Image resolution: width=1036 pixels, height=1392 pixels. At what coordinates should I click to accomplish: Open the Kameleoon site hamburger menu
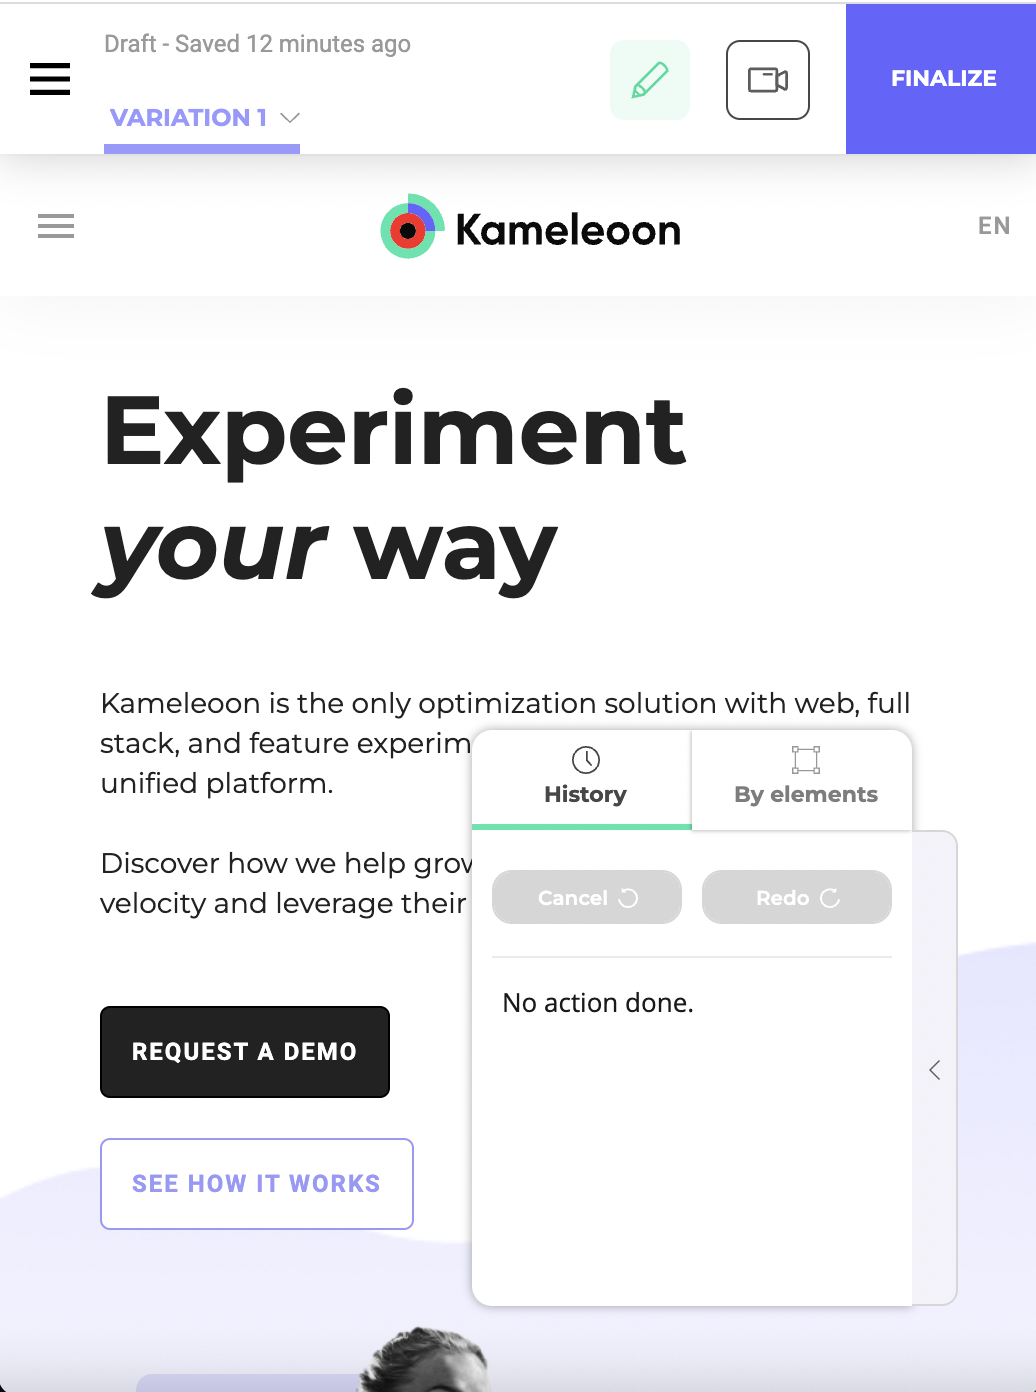click(x=56, y=226)
